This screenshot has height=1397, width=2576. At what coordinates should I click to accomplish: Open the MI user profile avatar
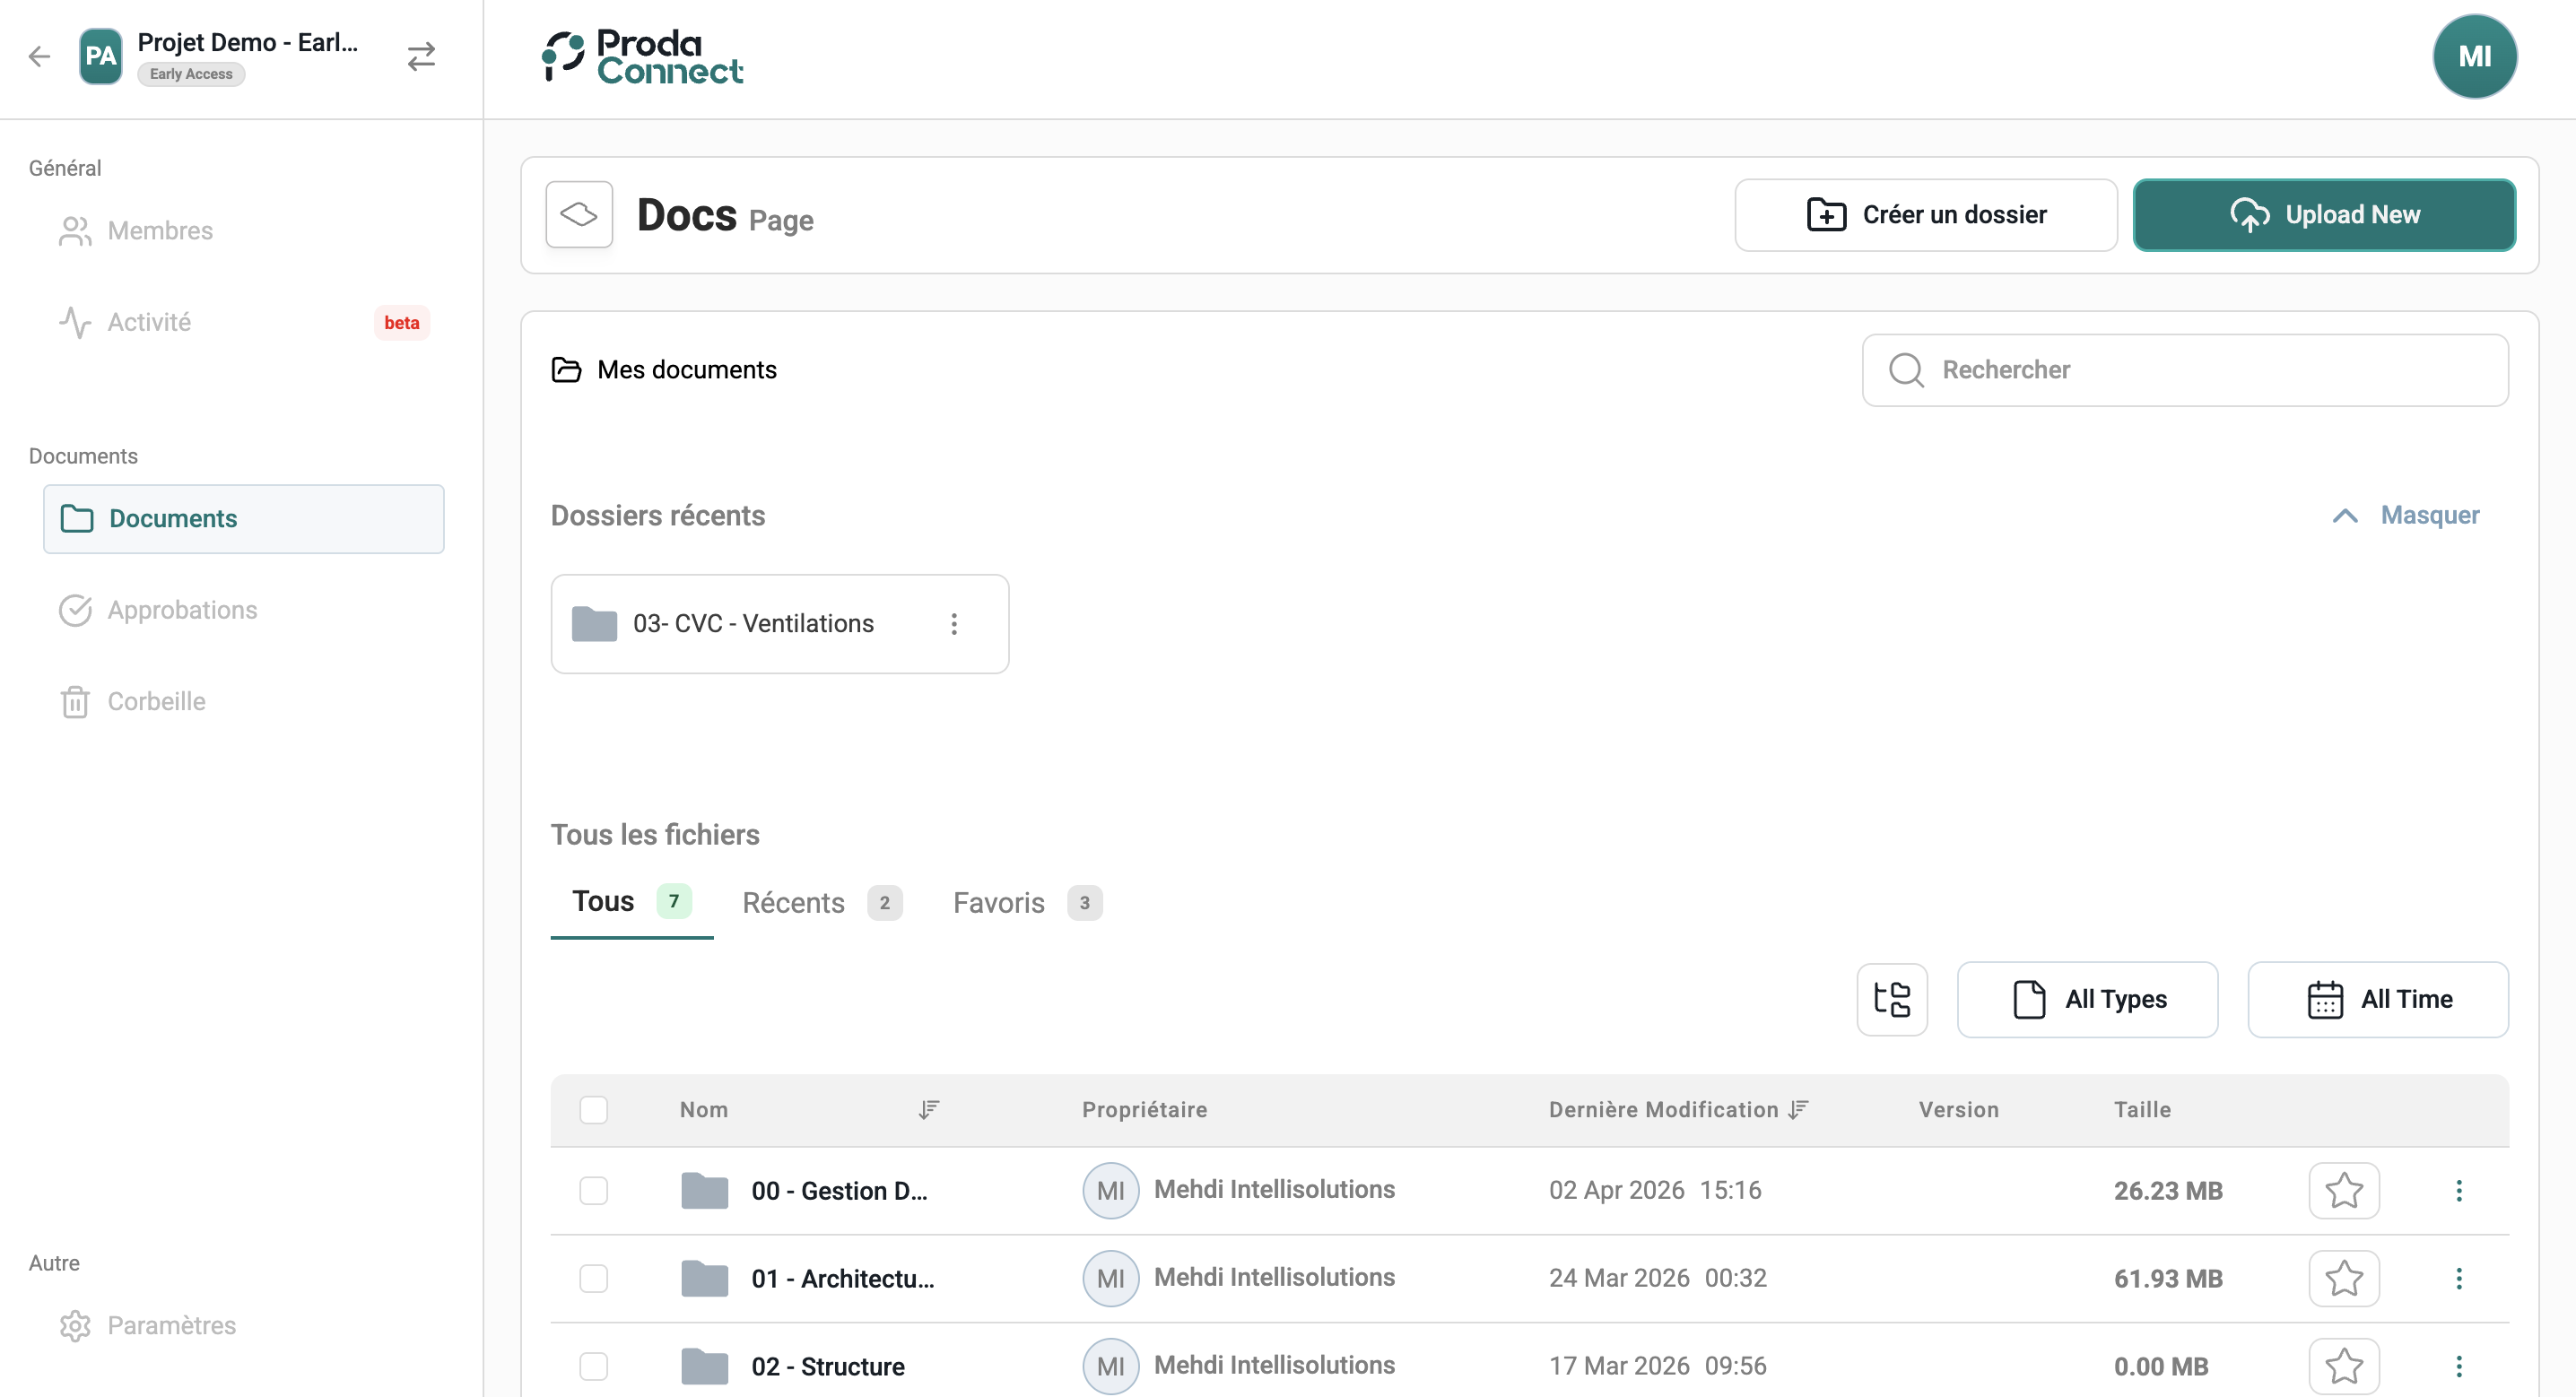(x=2474, y=56)
